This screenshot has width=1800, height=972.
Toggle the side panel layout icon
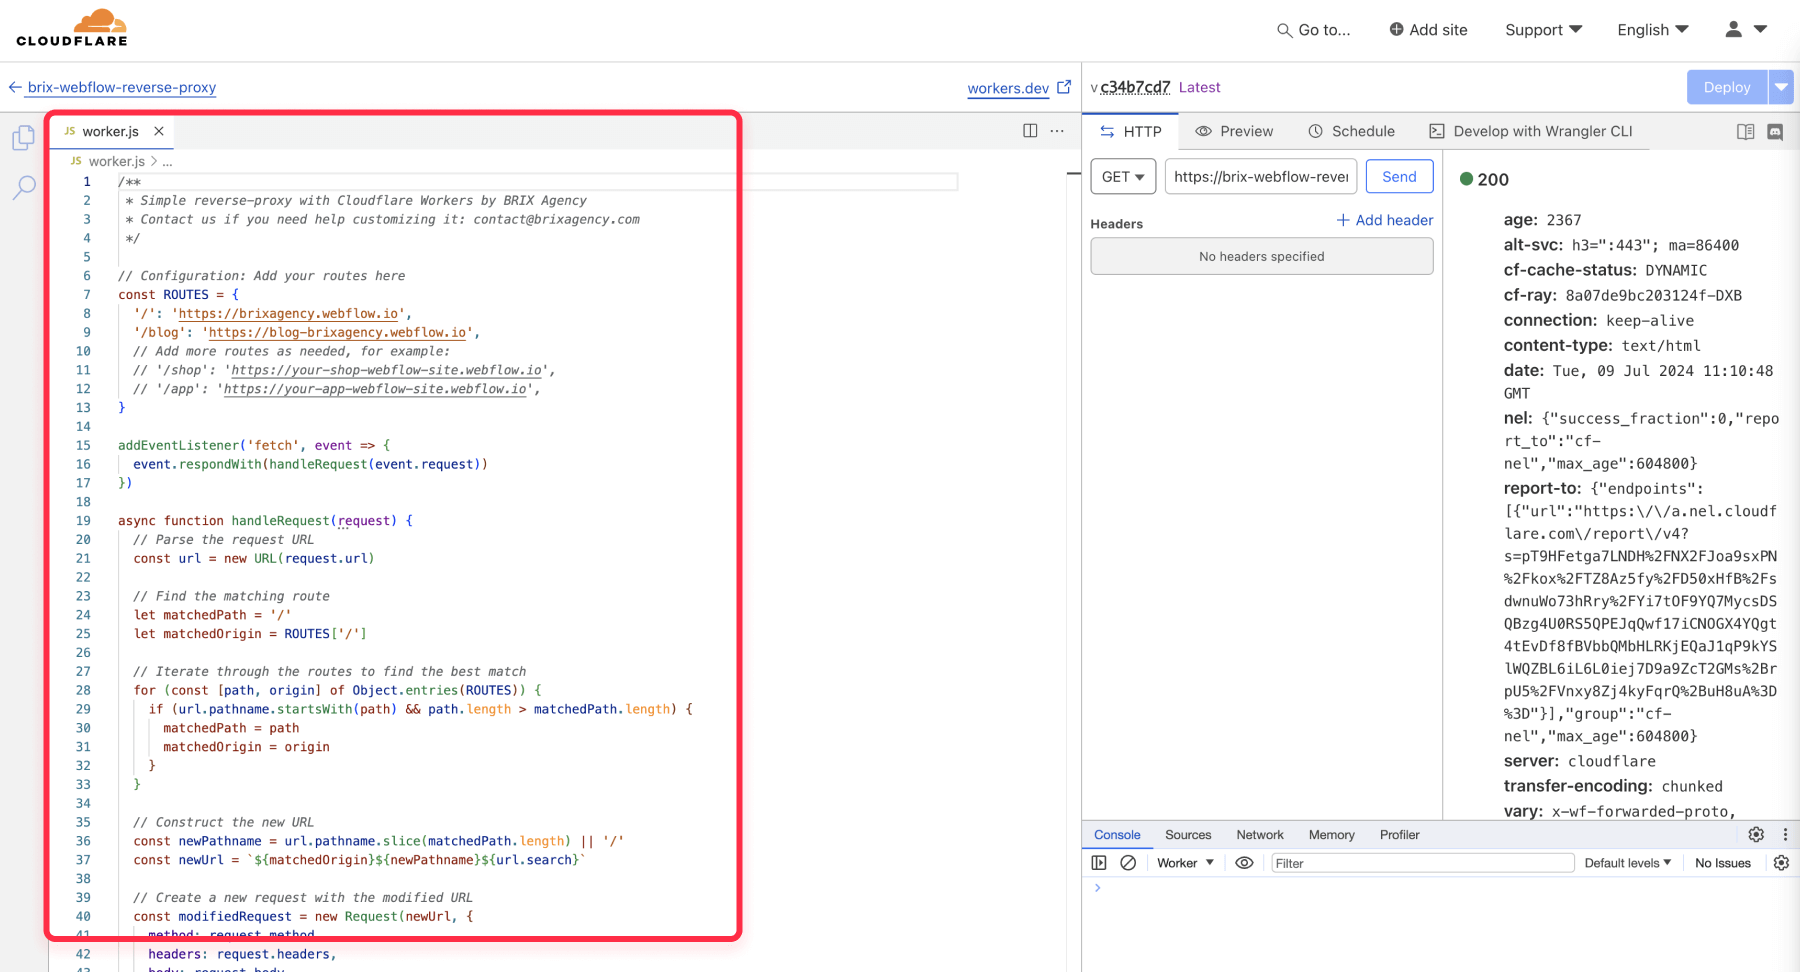point(1746,132)
